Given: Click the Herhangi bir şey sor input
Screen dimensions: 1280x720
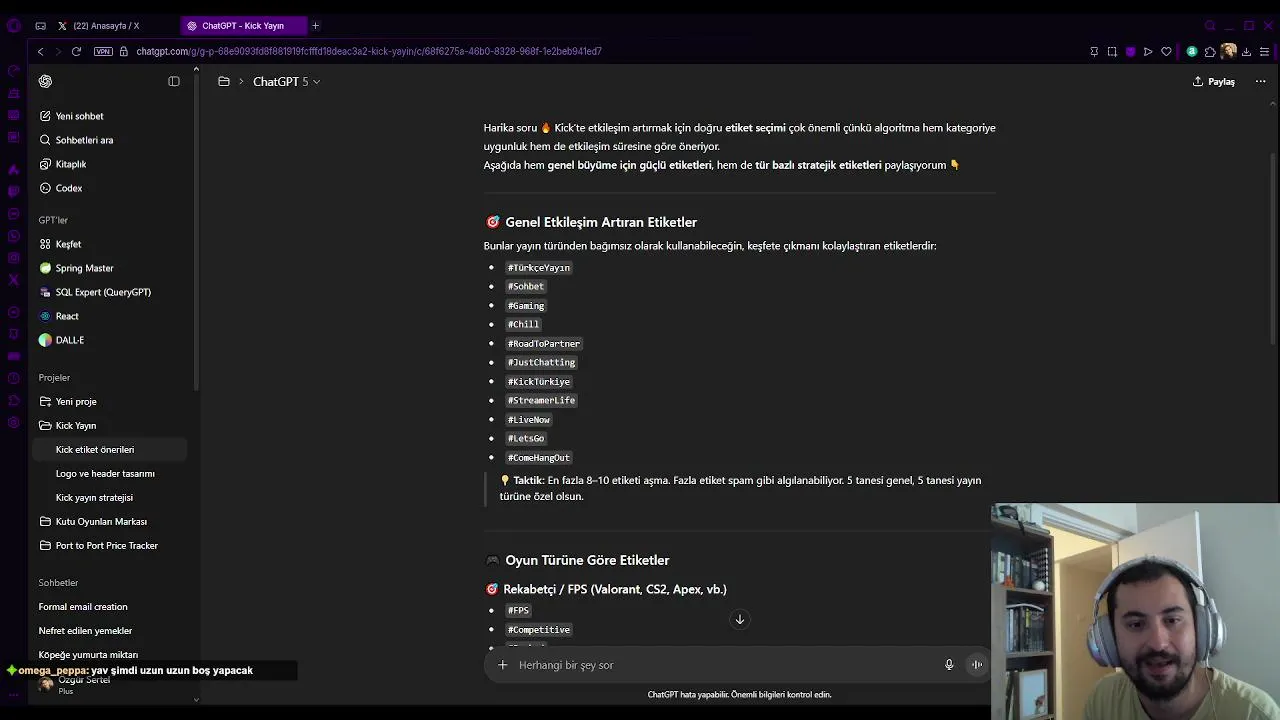Looking at the screenshot, I should tap(720, 665).
